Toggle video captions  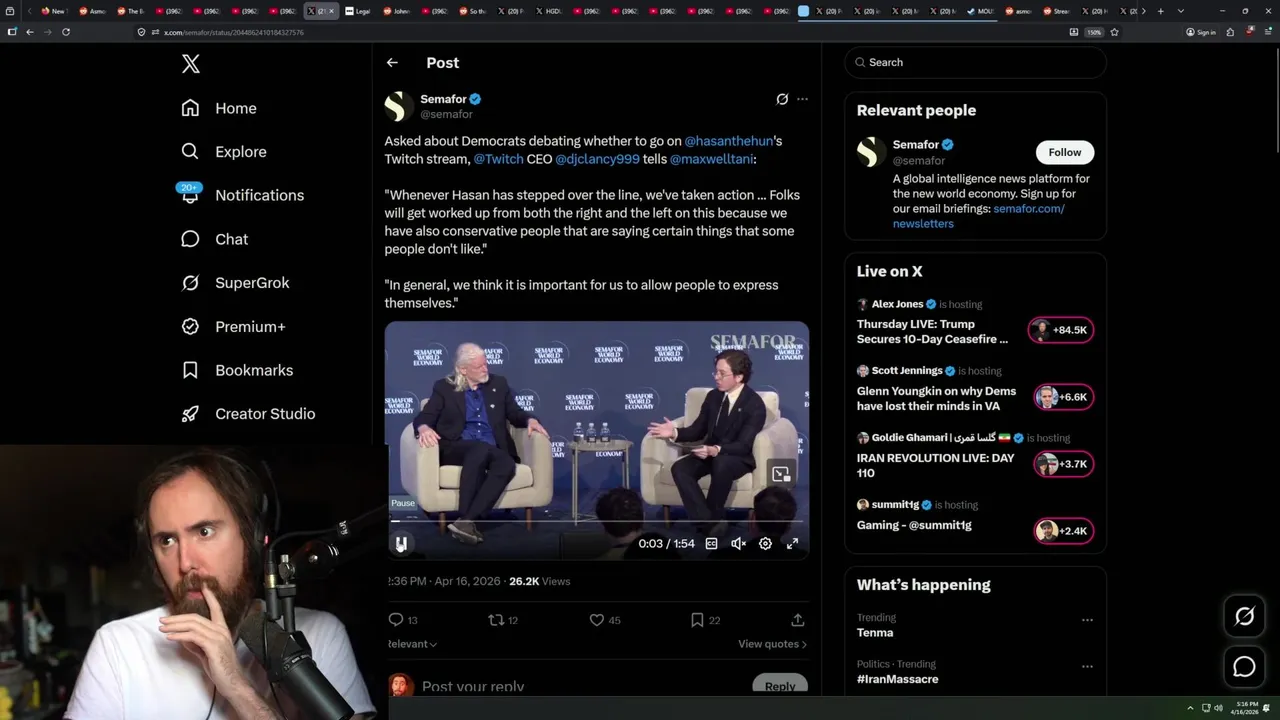tap(711, 544)
